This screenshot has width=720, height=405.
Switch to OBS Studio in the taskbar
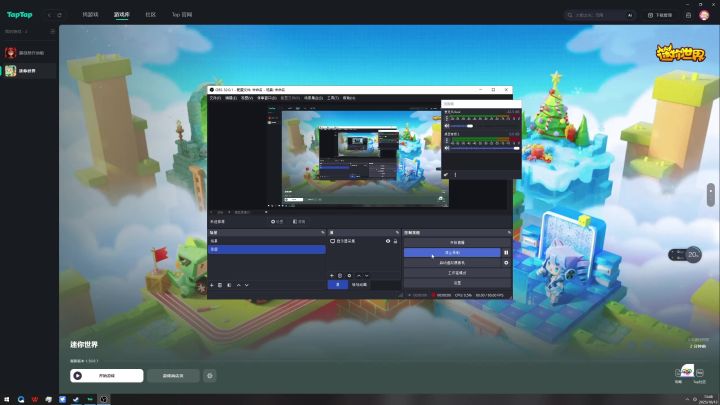[104, 399]
